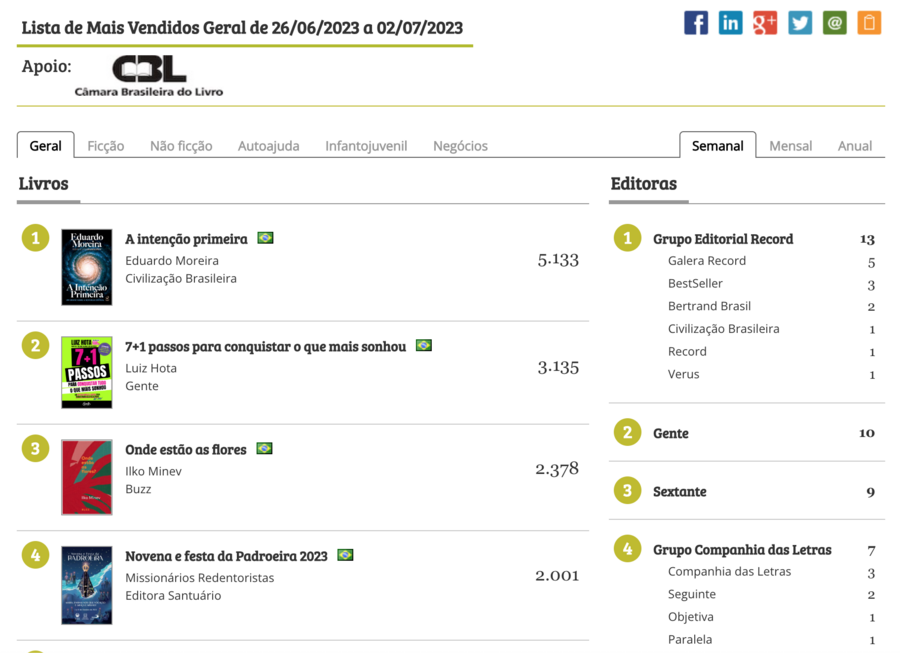Click the rank 1 badge in Livros

[x=36, y=238]
